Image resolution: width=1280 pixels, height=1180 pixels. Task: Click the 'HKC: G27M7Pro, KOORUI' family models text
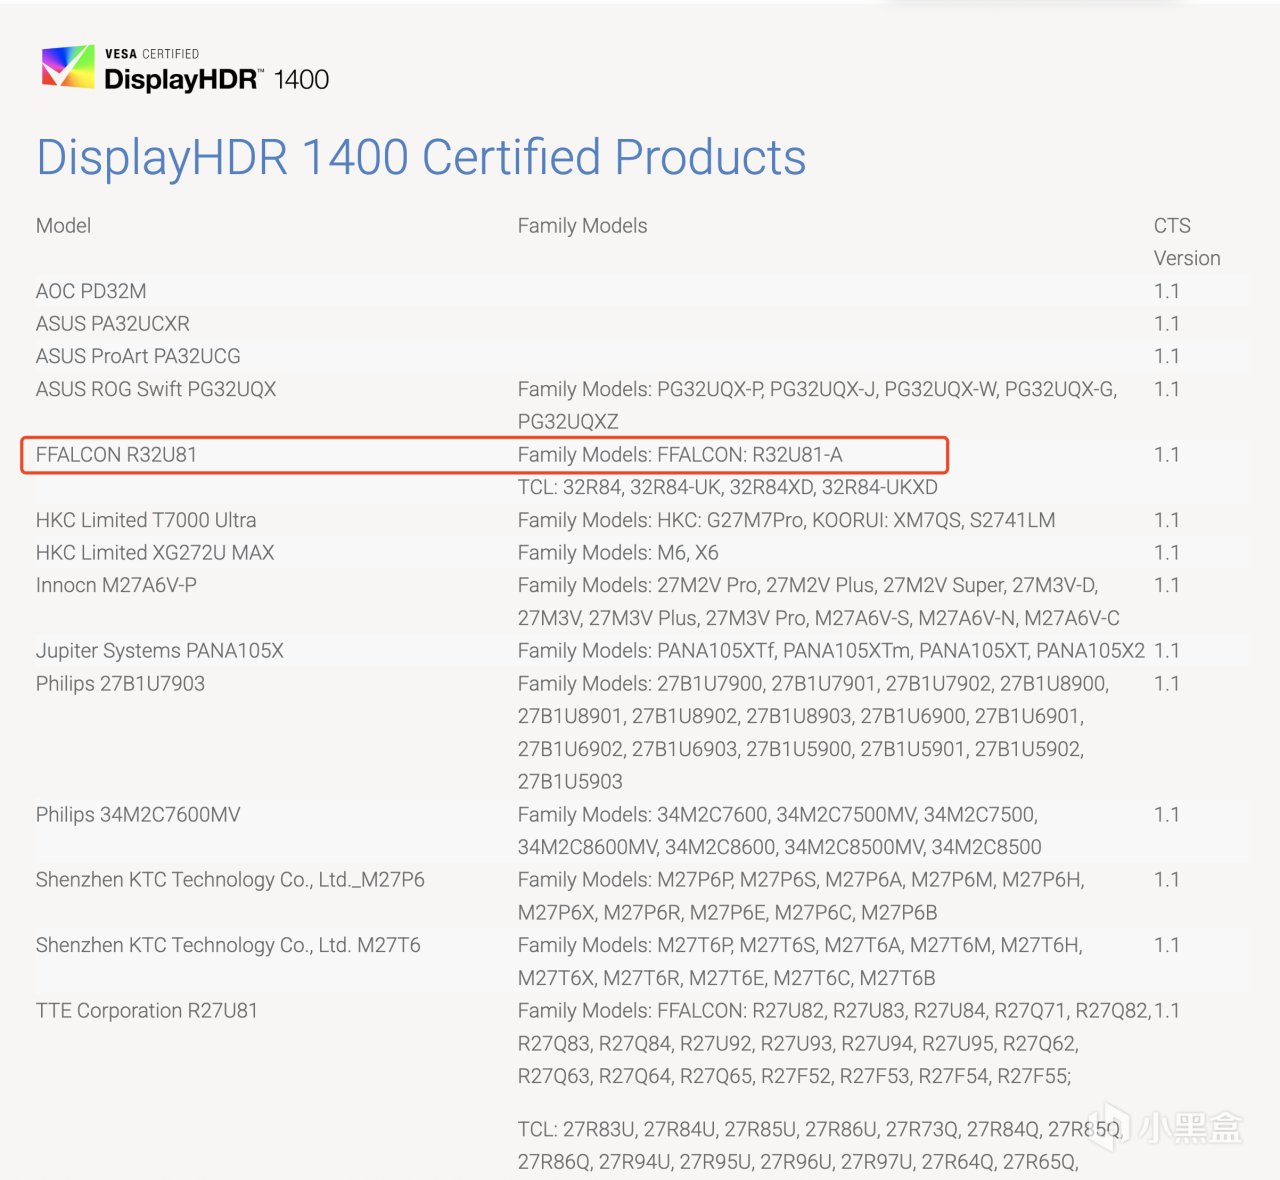click(786, 520)
